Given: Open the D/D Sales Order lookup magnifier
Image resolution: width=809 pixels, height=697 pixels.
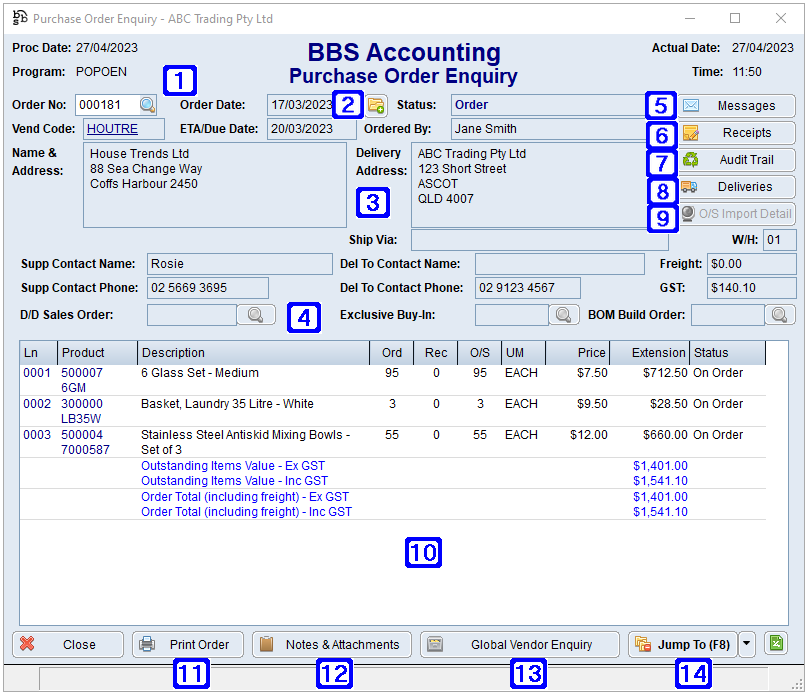Looking at the screenshot, I should coord(256,314).
